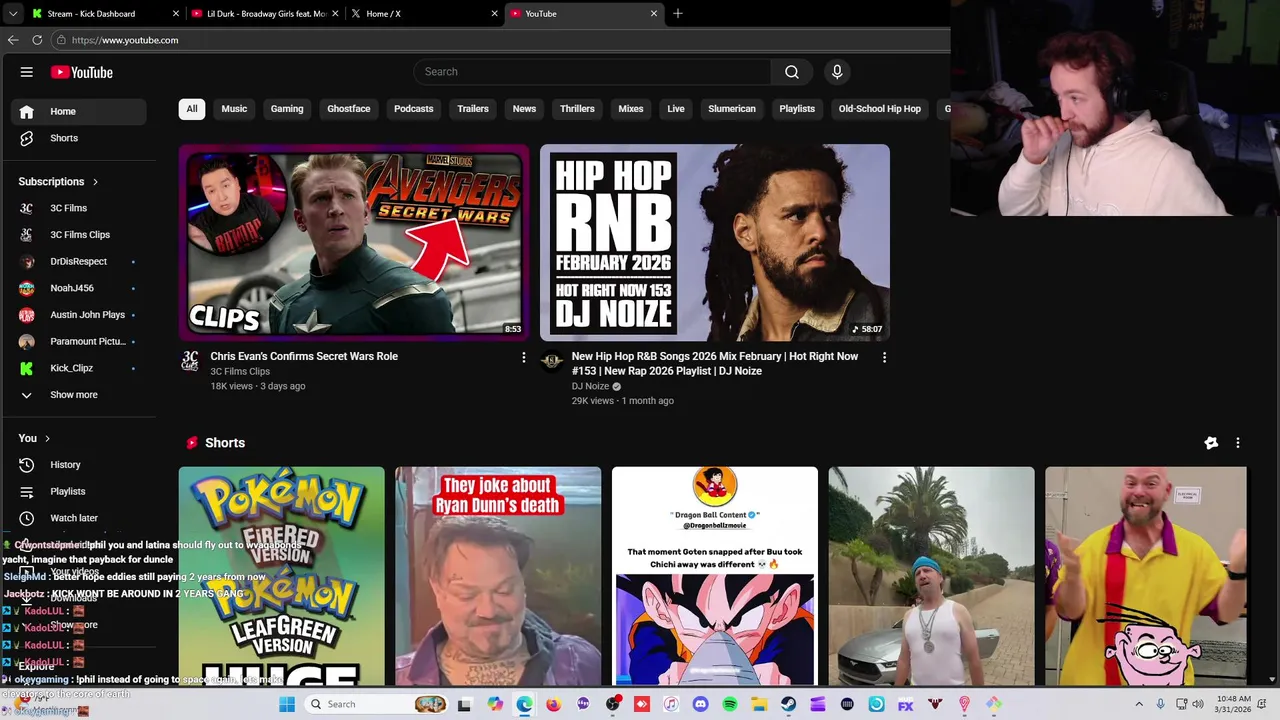The height and width of the screenshot is (720, 1280).
Task: Play the Avengers Secret Wars thumbnail
Action: coord(354,243)
